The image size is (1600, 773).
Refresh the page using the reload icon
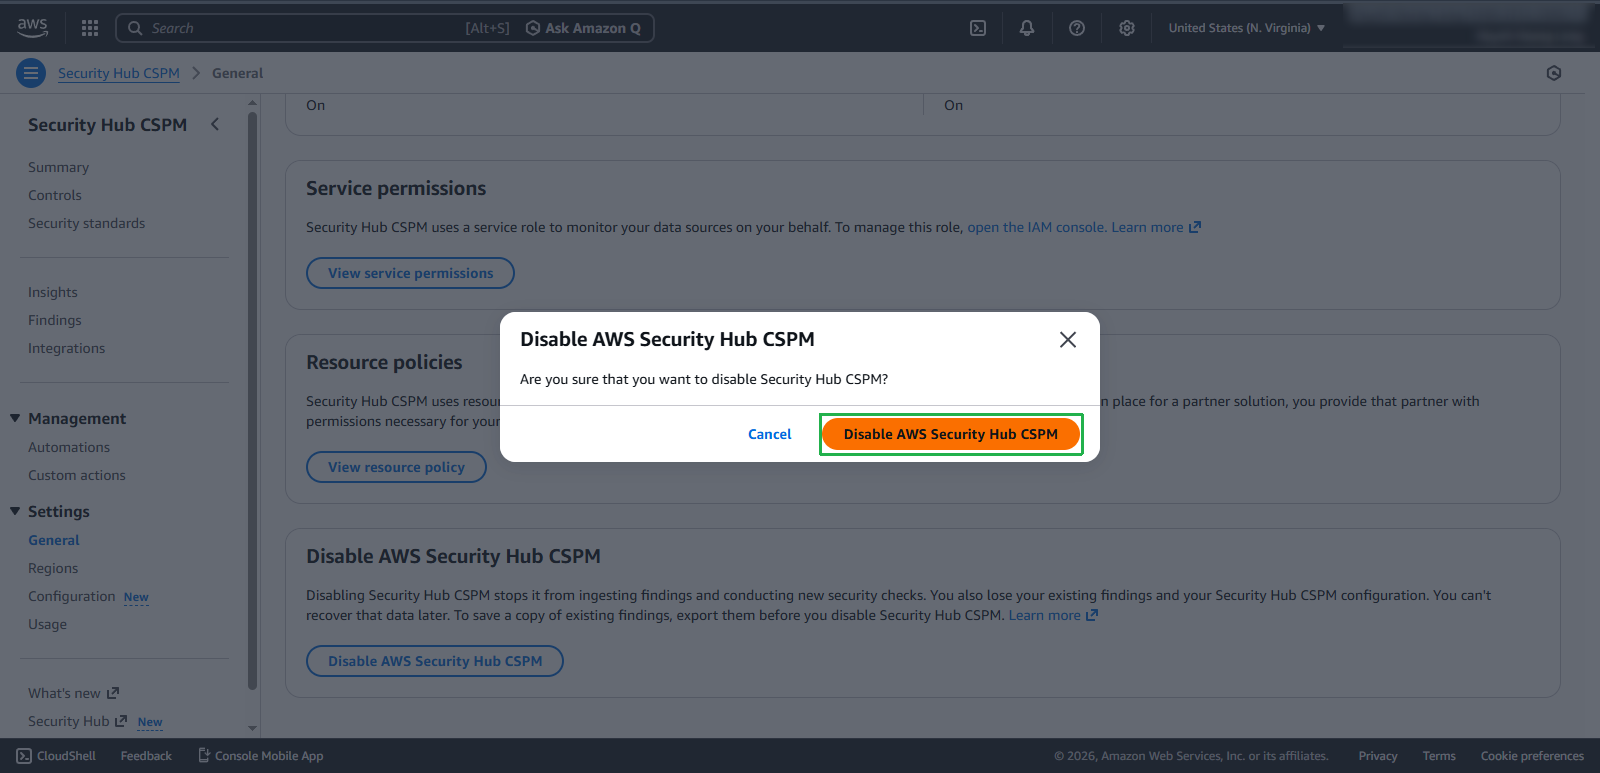[x=1554, y=72]
